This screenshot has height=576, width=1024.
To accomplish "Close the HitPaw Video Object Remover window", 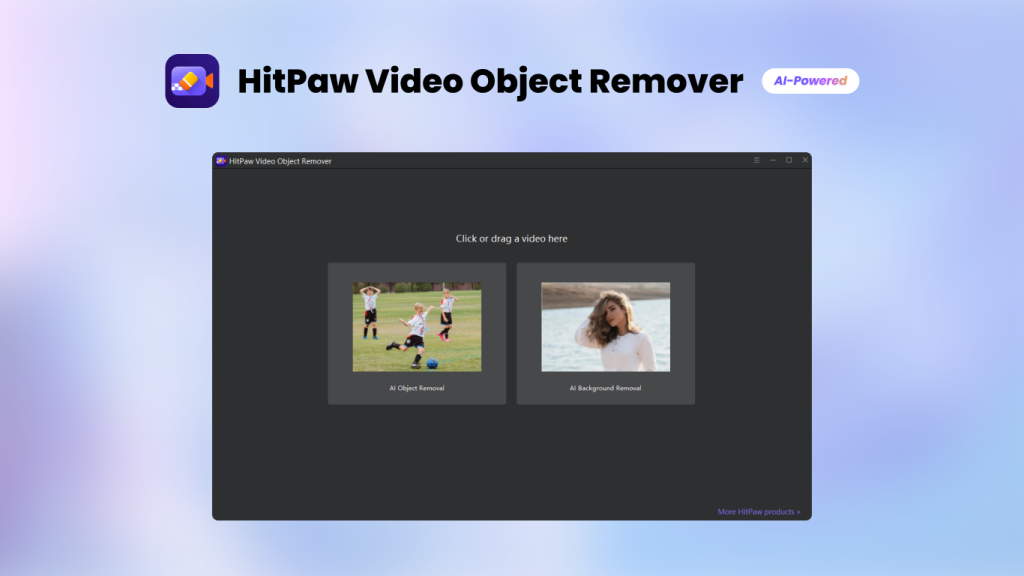I will [x=805, y=160].
